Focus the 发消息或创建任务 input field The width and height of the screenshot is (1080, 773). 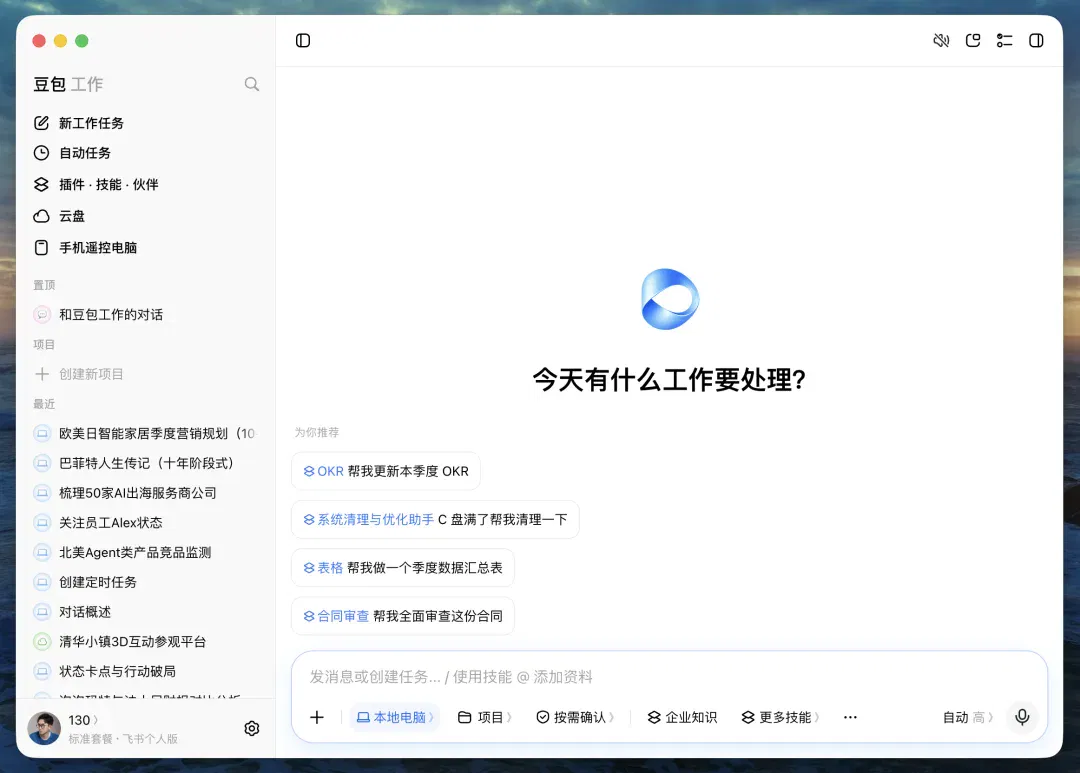(x=668, y=677)
